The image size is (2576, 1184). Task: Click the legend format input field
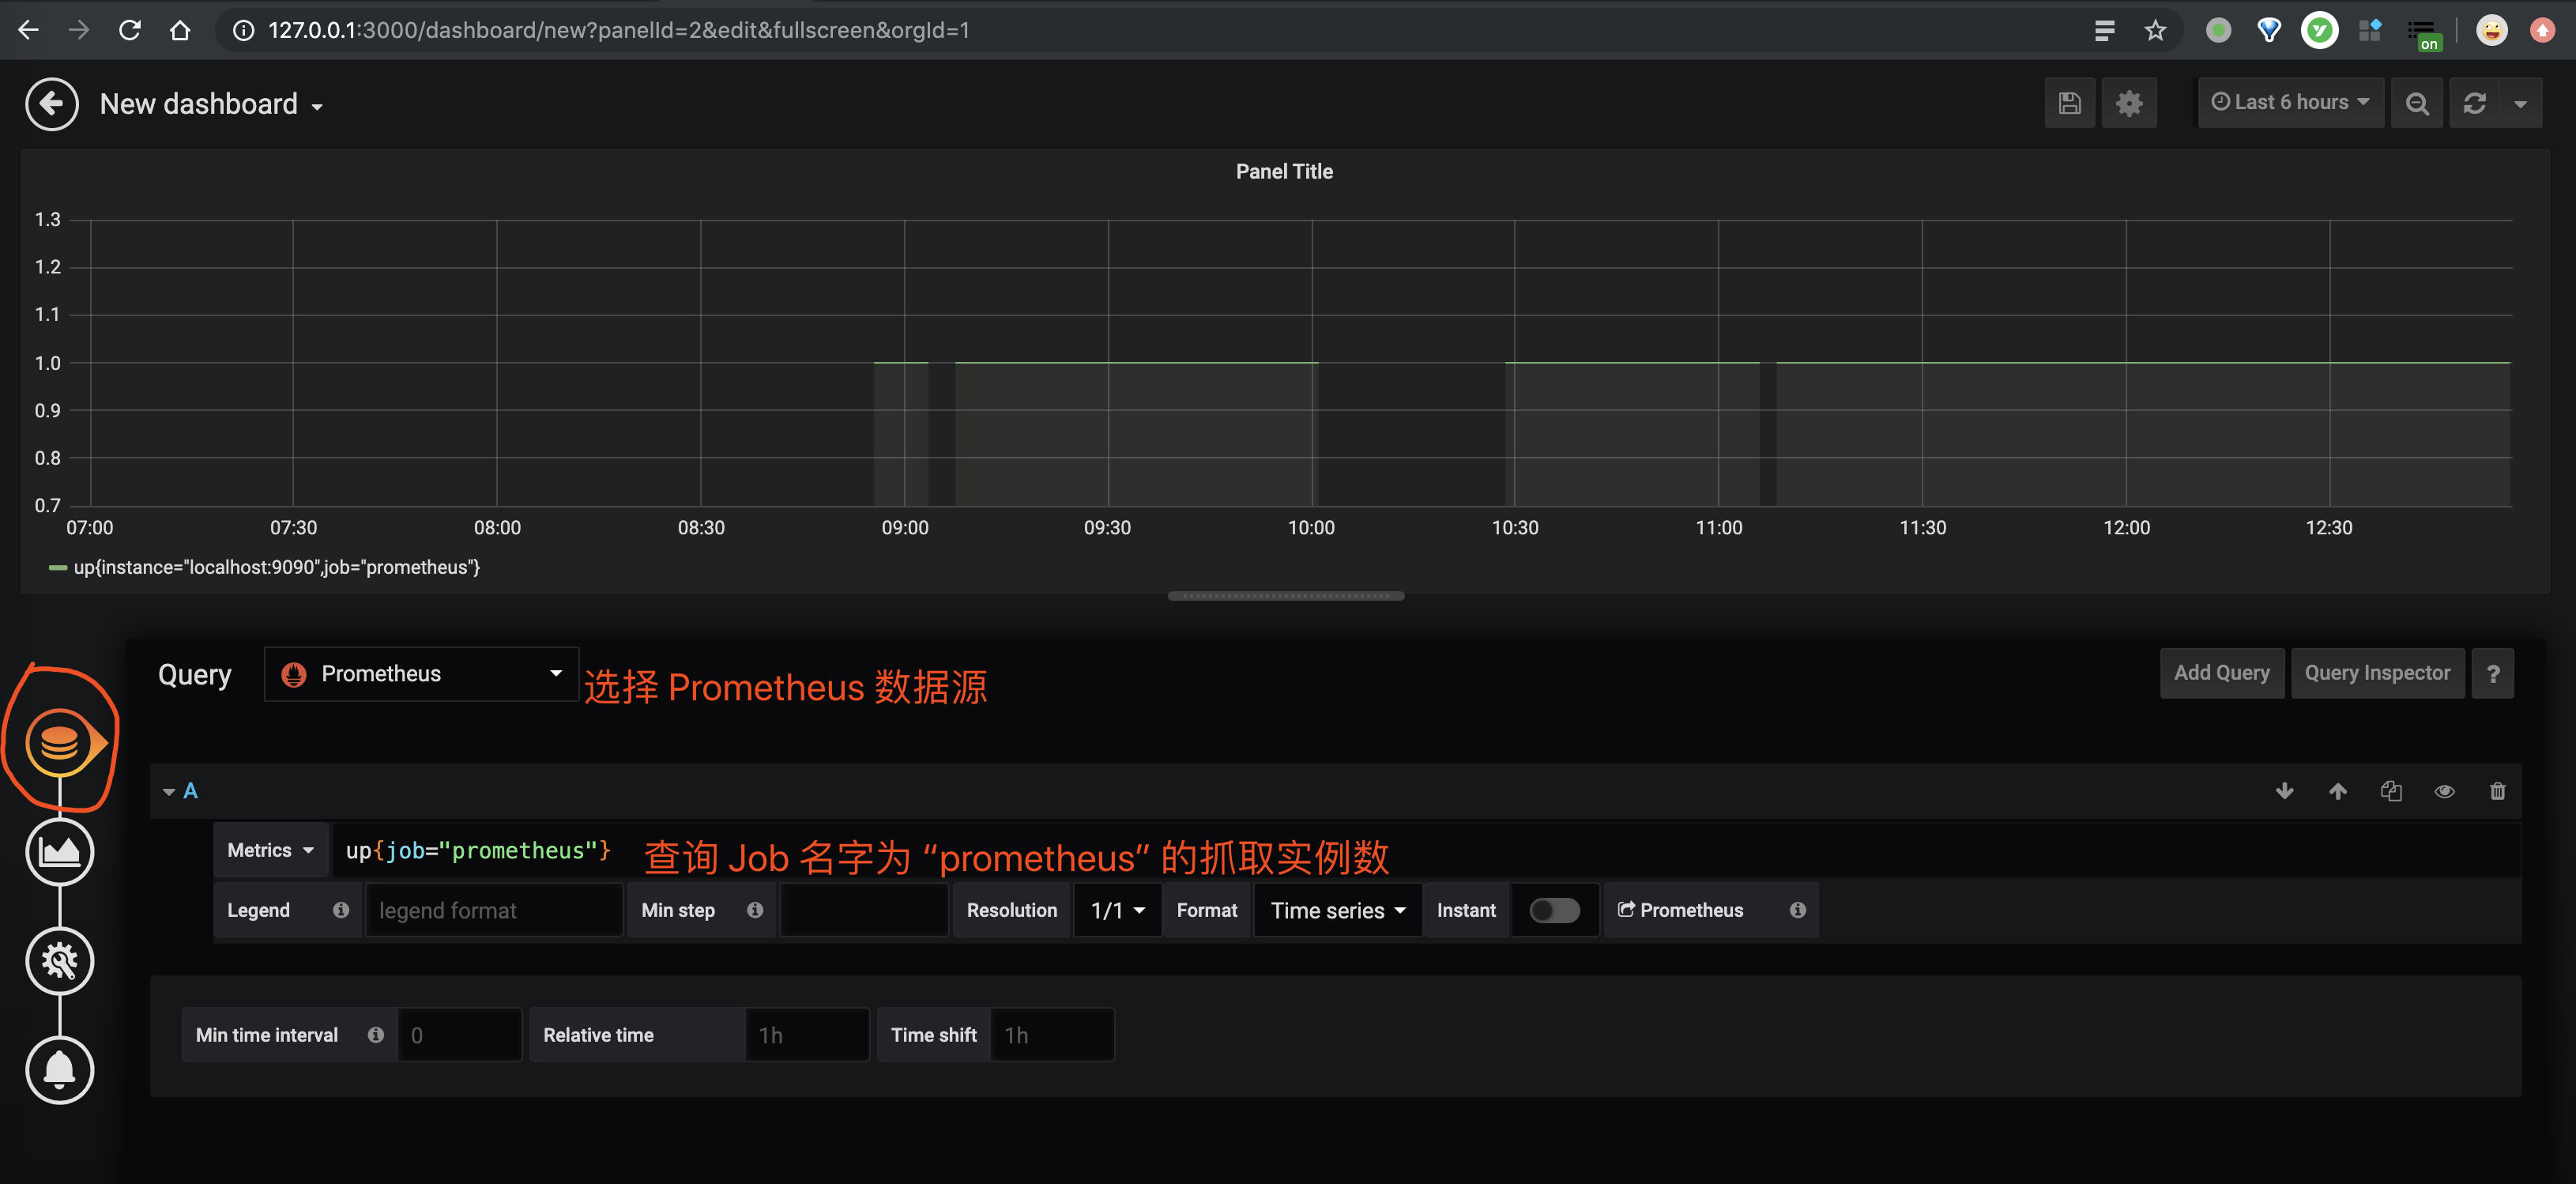point(494,910)
